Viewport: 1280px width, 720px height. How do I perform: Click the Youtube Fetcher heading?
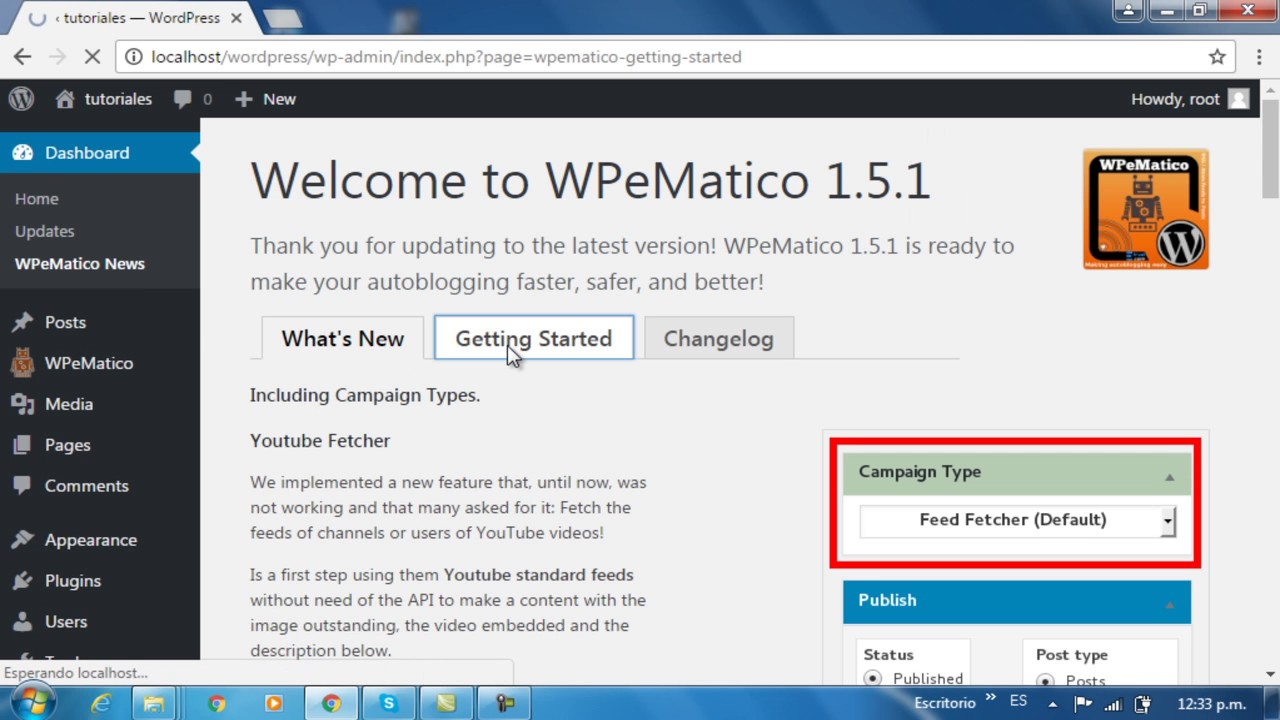[320, 440]
